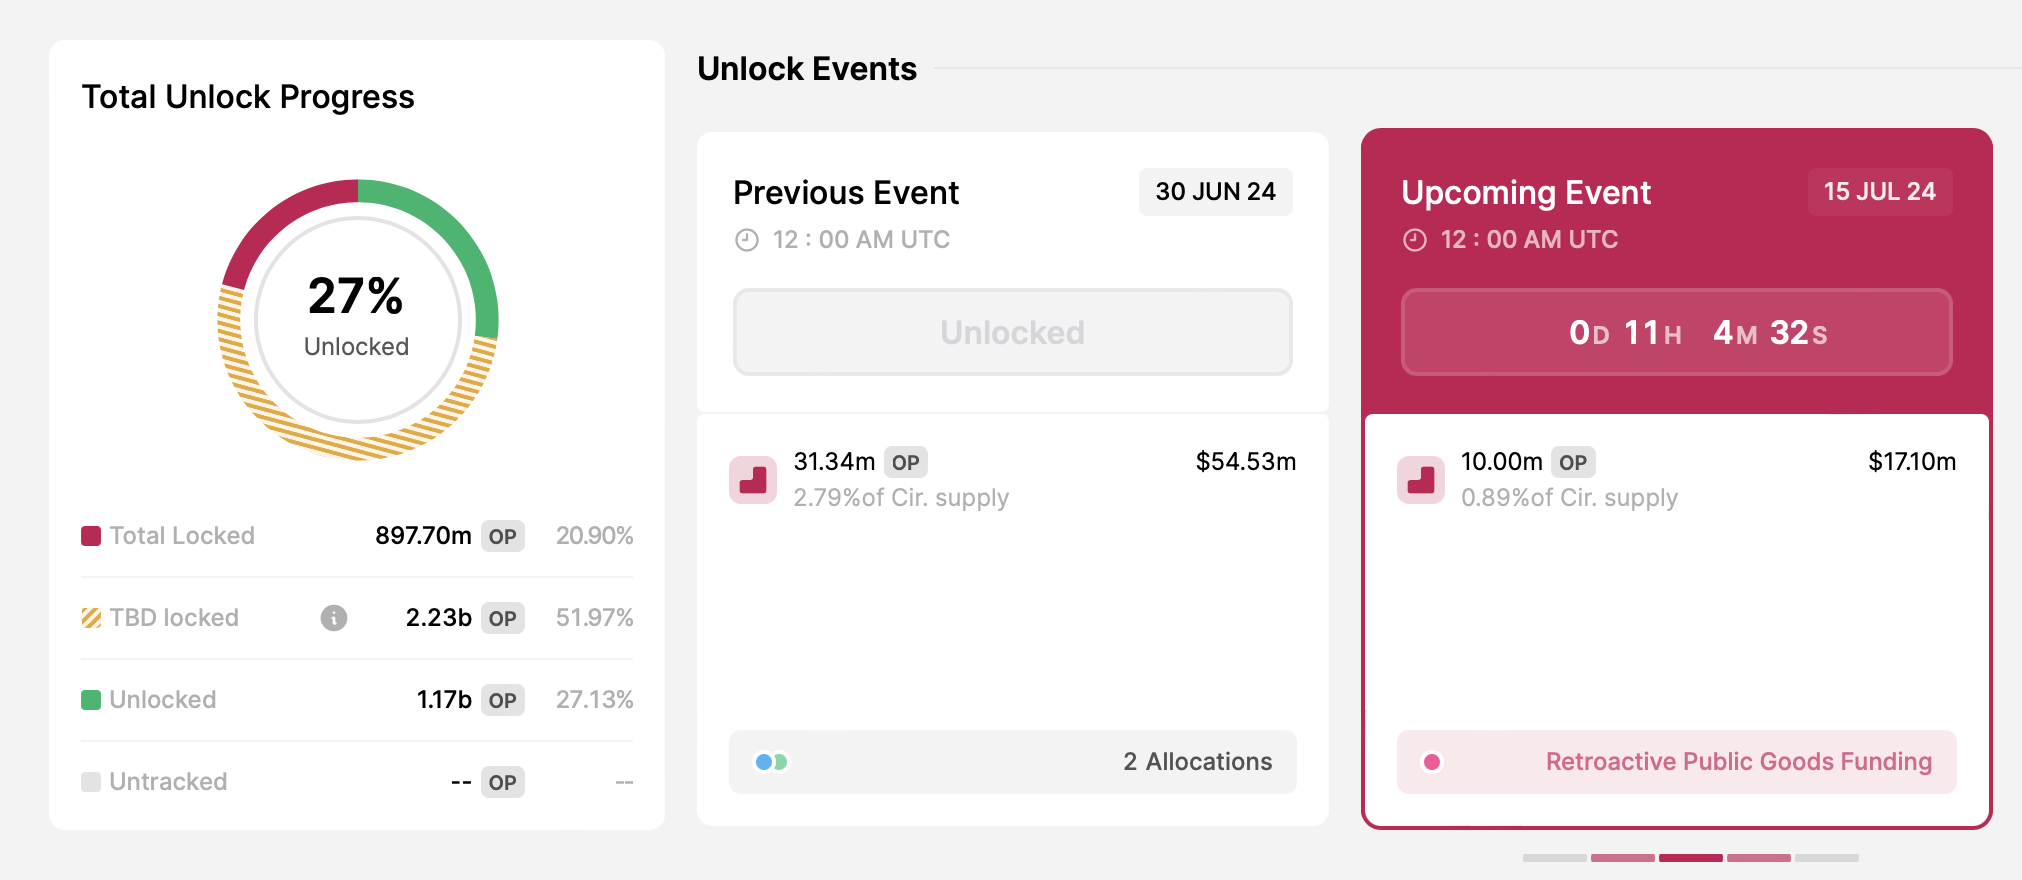The image size is (2022, 880).
Task: Select the allocation chart icon beside 10.00m OP
Action: coord(1420,480)
